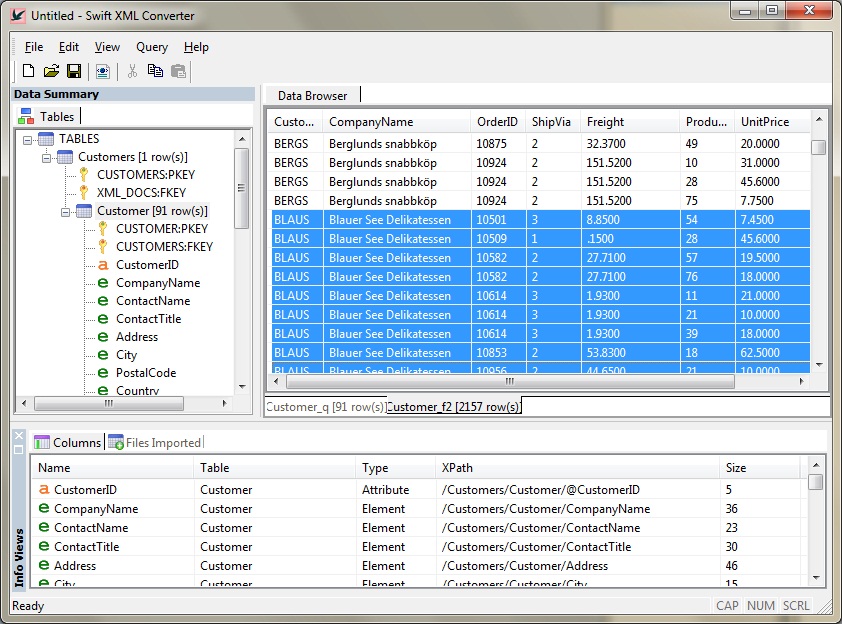Sort by the OrderID column header
Image resolution: width=842 pixels, height=624 pixels.
point(497,122)
